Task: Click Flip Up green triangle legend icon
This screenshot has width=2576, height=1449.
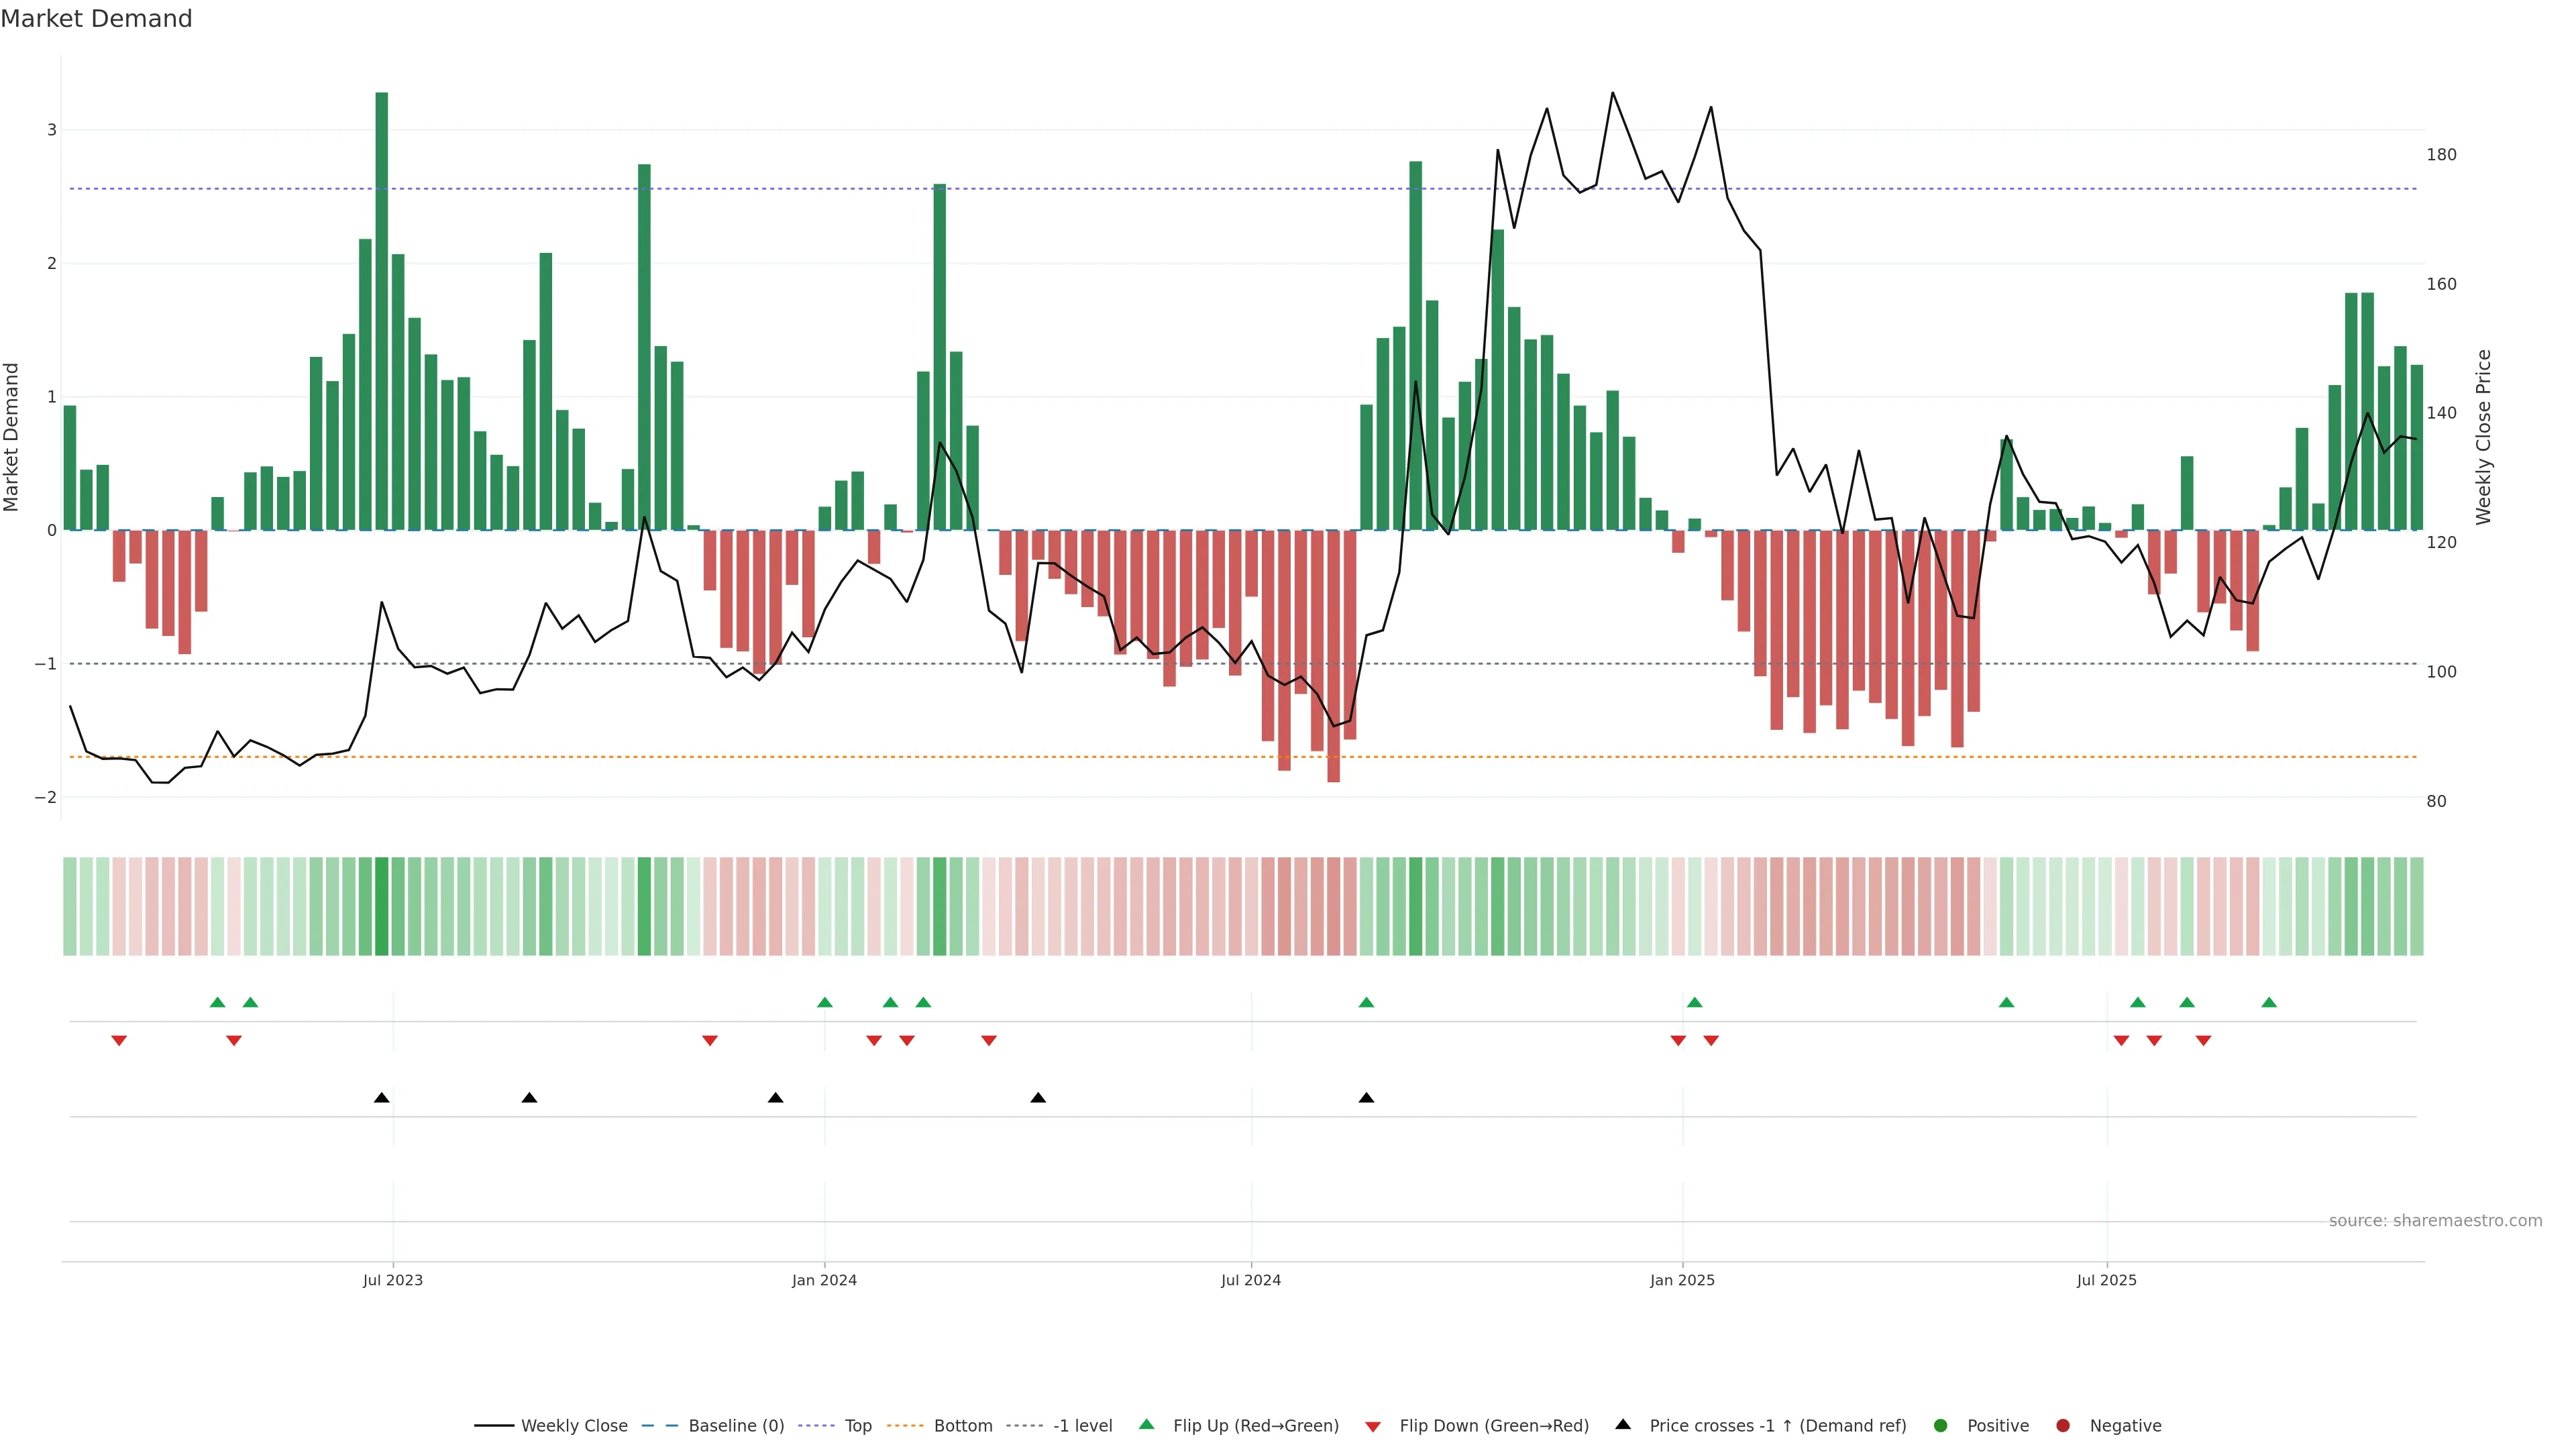Action: (1147, 1424)
